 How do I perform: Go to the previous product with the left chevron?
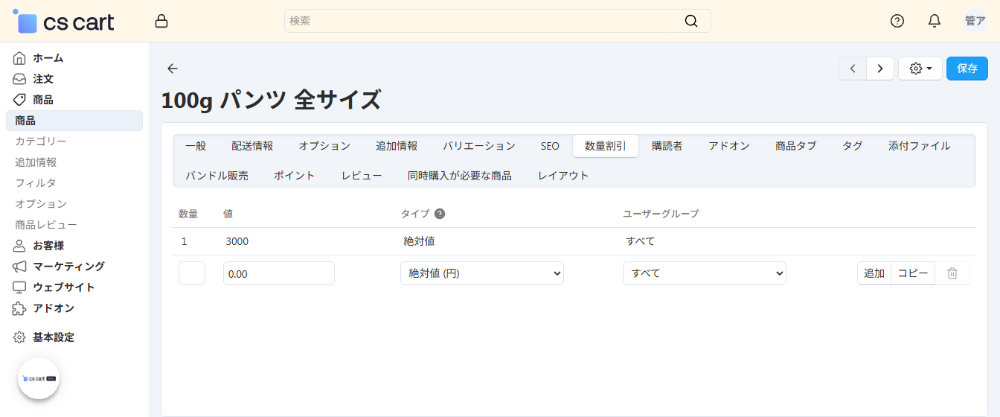[x=852, y=68]
